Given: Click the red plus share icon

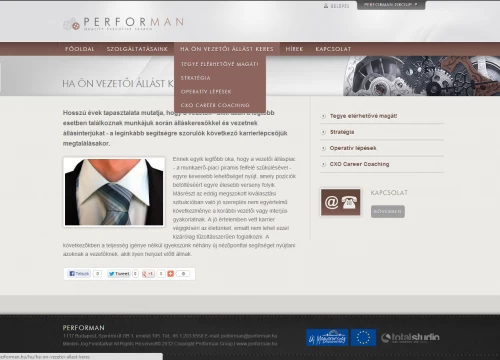Looking at the screenshot, I should tap(171, 274).
